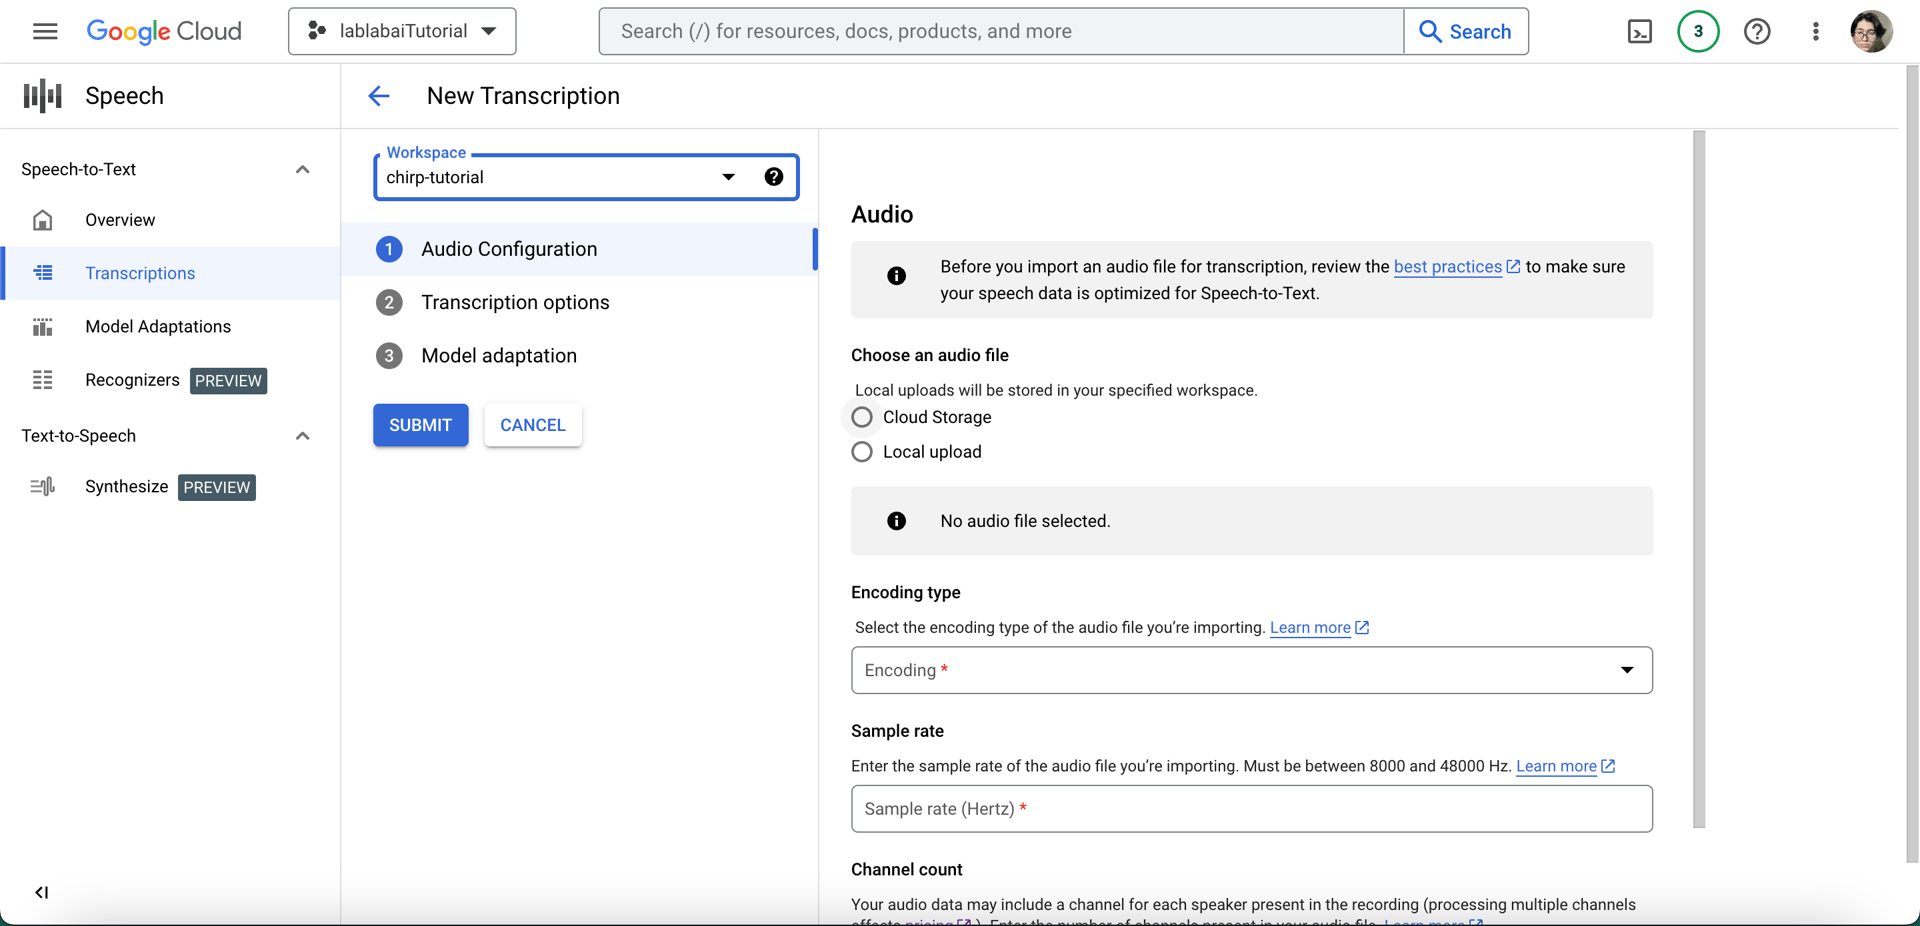Expand the Workspace chirp-tutorial dropdown
1920x926 pixels.
(x=729, y=177)
